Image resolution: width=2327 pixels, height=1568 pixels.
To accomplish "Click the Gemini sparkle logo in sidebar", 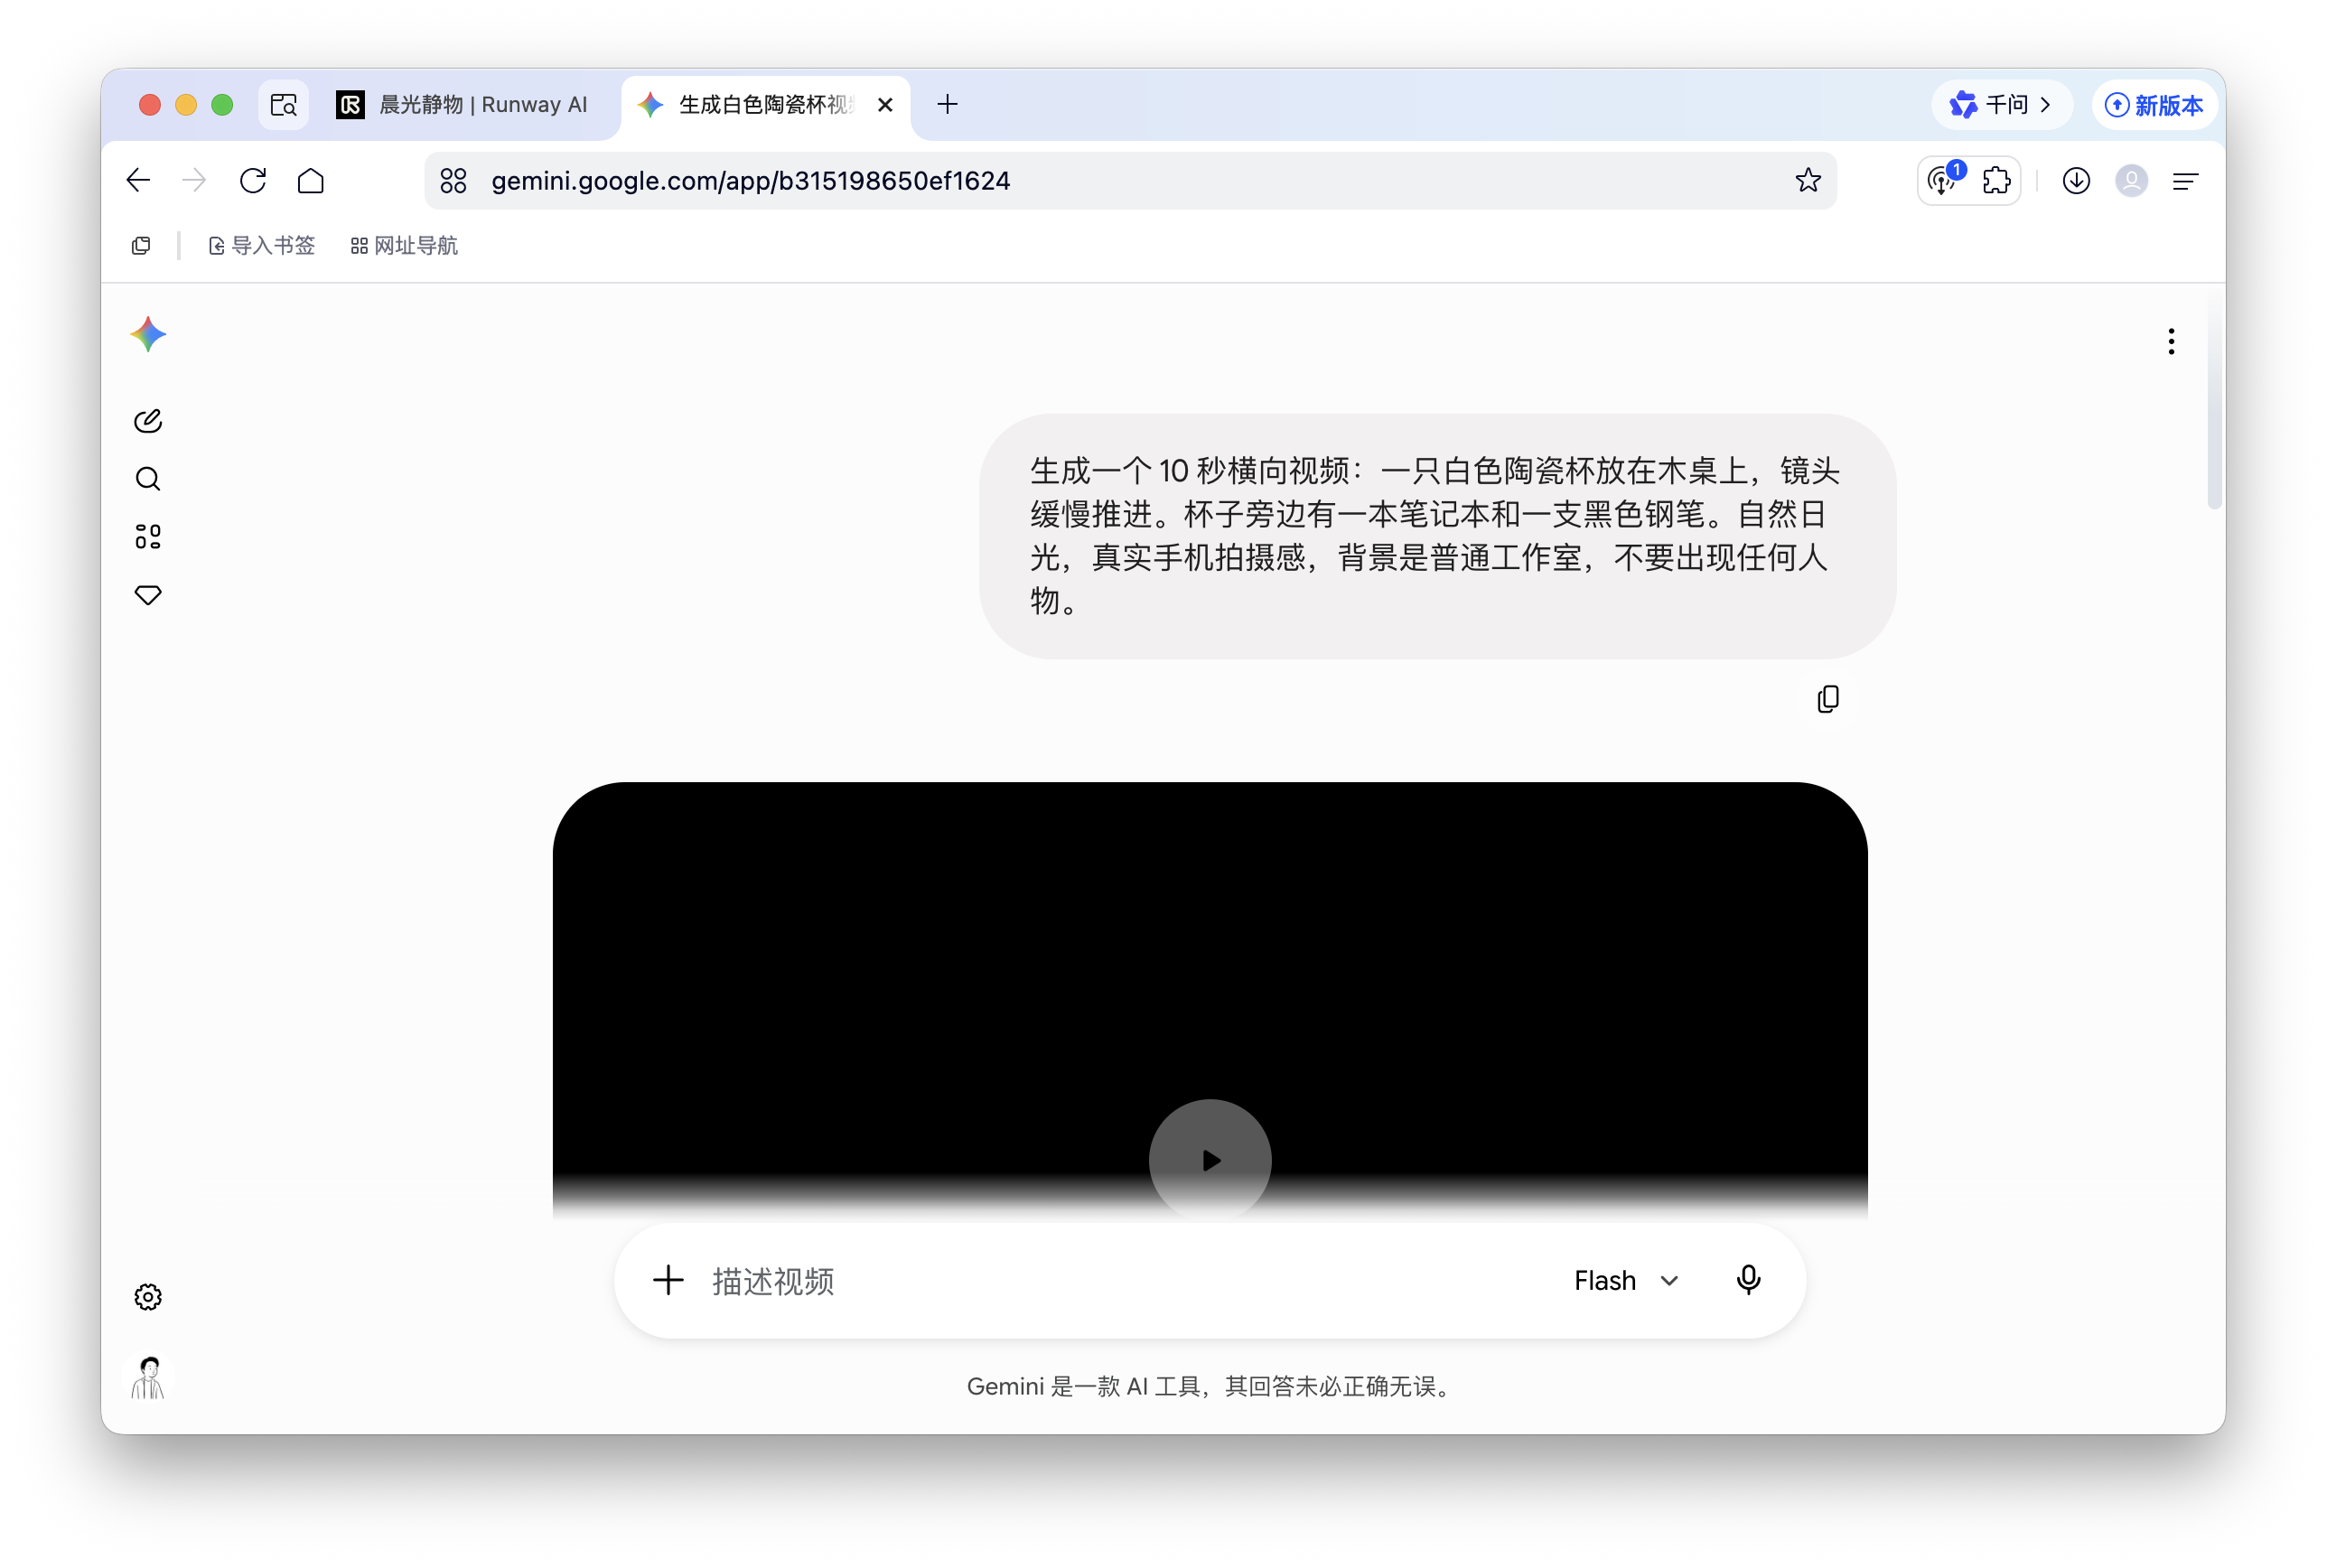I will pyautogui.click(x=148, y=334).
